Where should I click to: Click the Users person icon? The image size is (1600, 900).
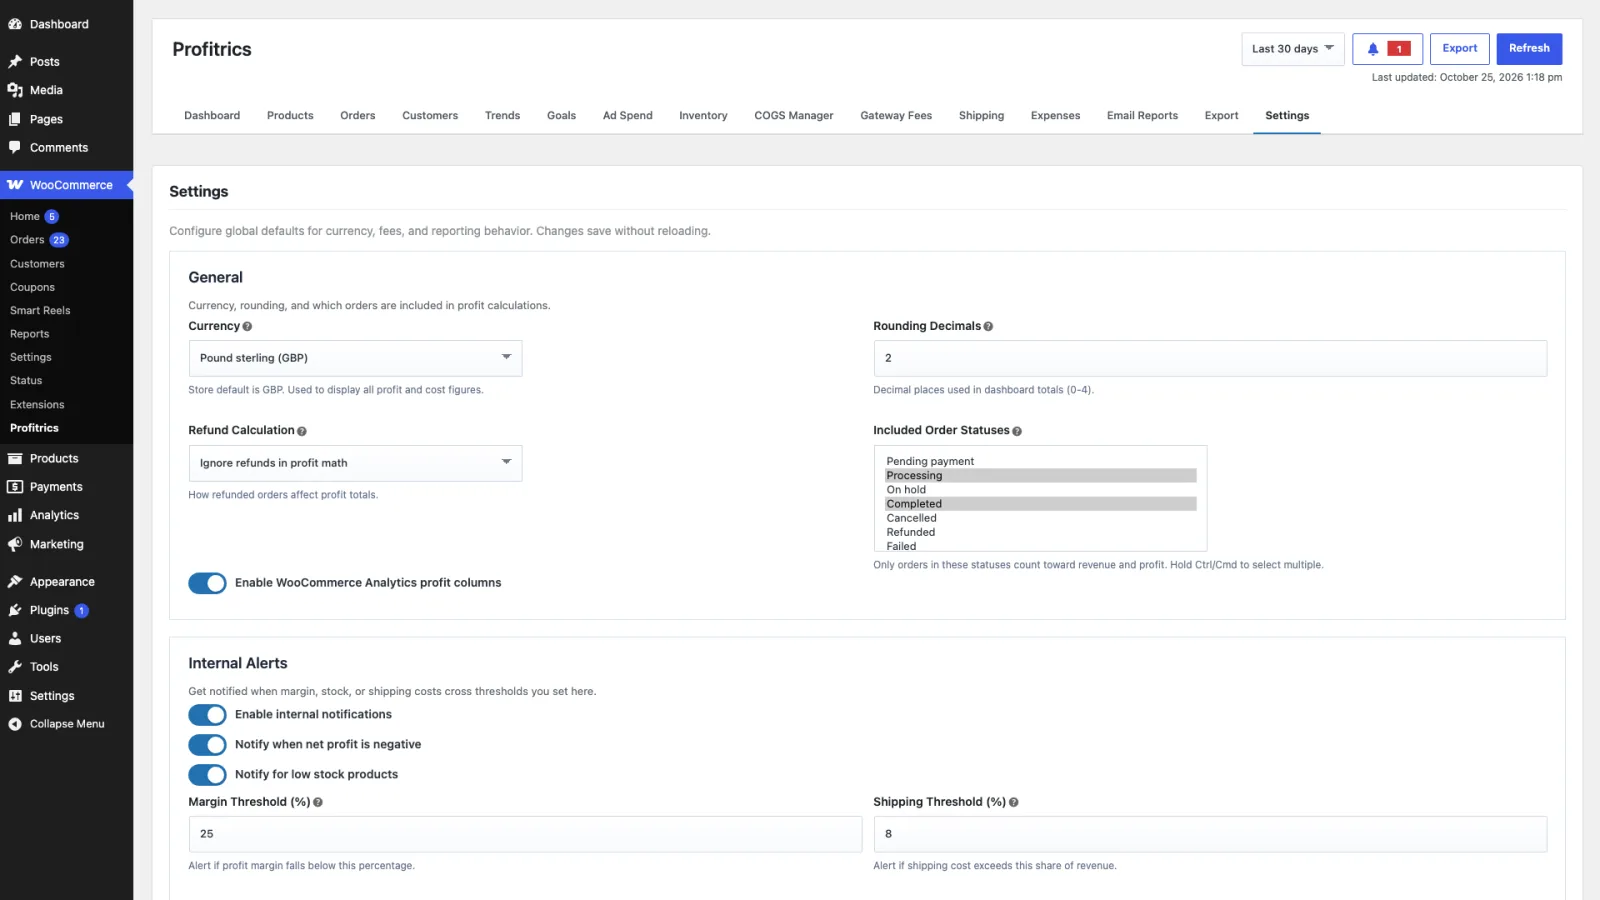click(15, 639)
